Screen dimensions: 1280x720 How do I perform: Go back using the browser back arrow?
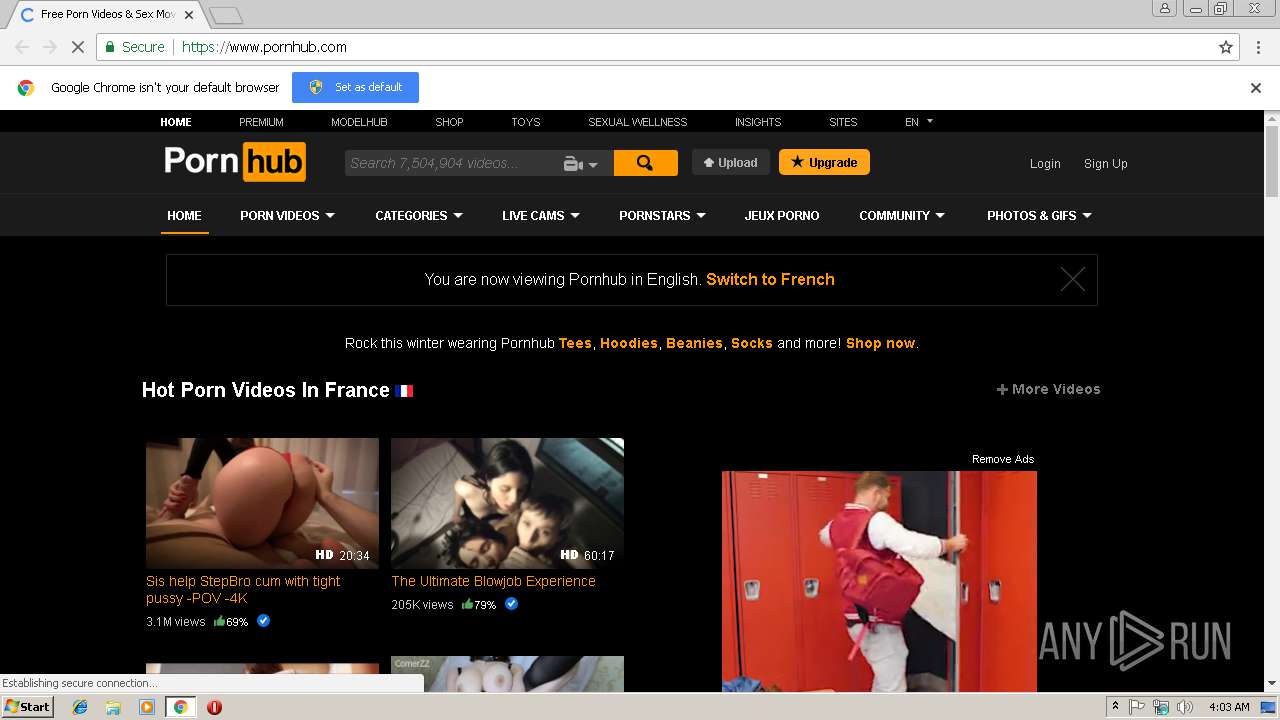22,47
